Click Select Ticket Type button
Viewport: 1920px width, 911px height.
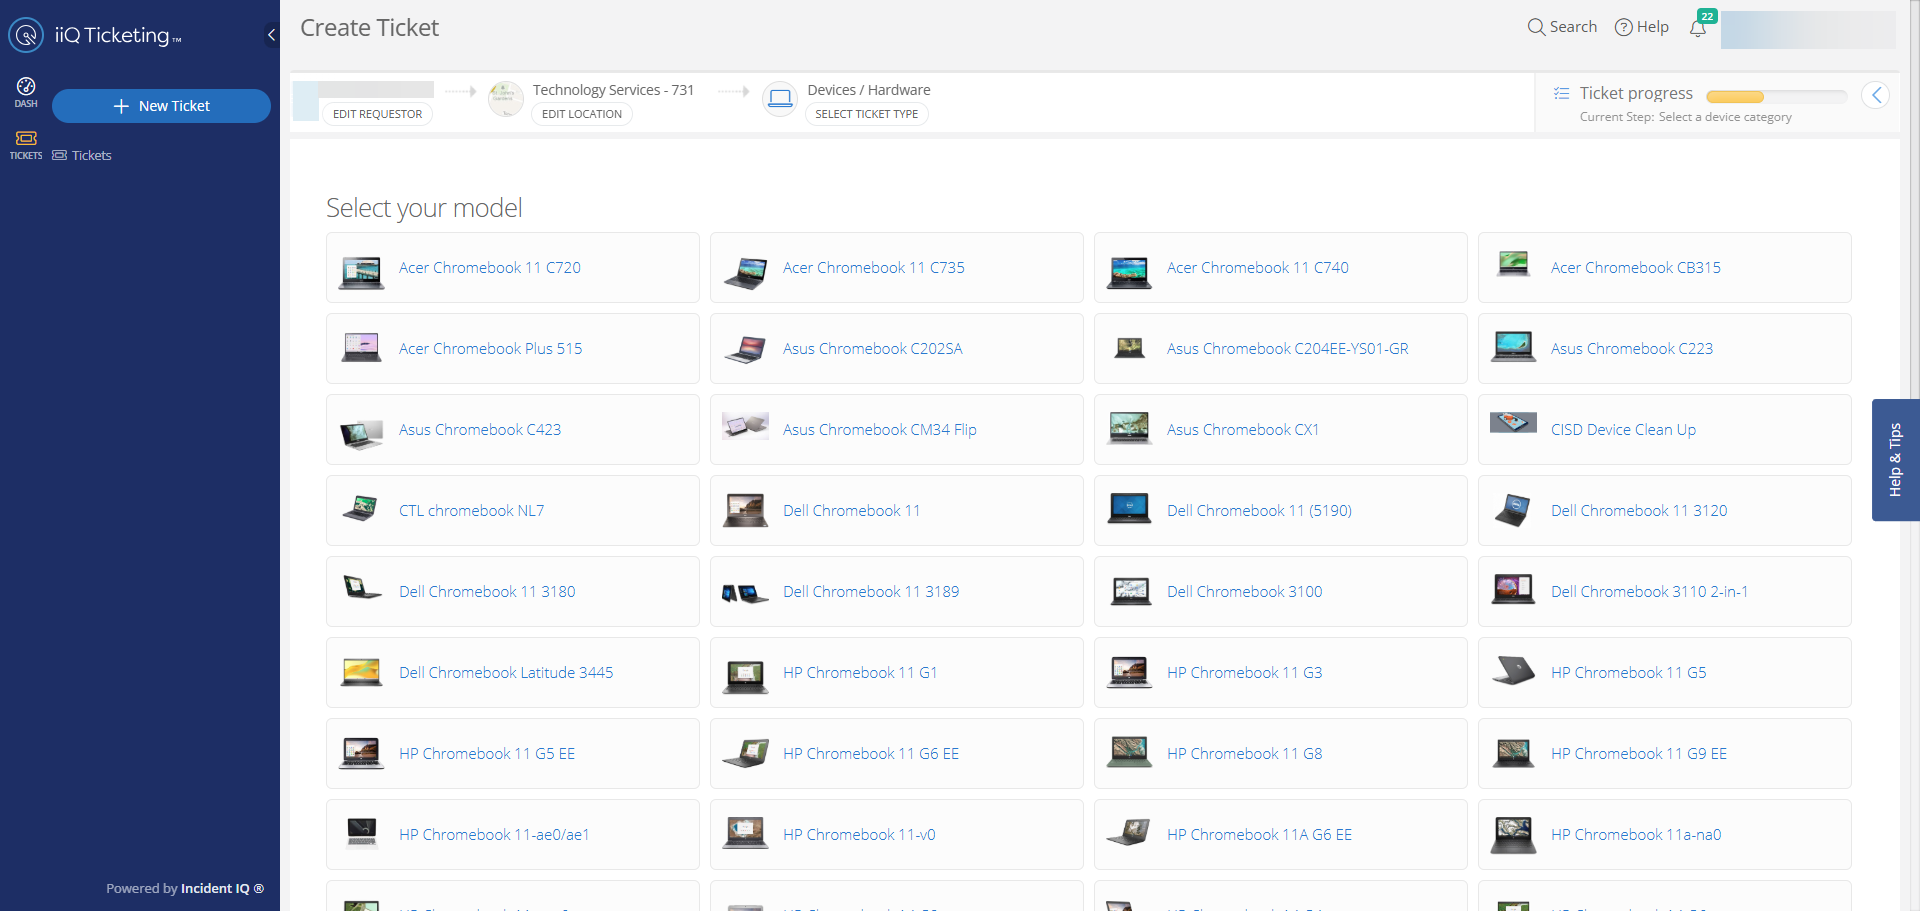(866, 114)
